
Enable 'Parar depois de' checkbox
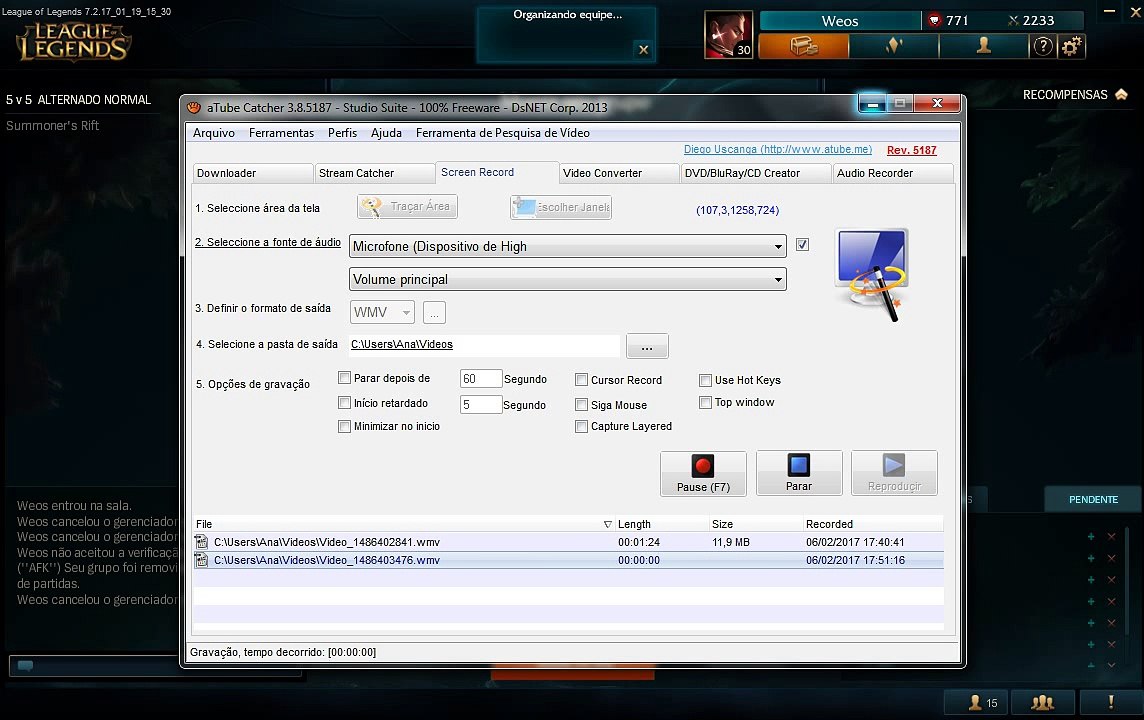point(344,378)
